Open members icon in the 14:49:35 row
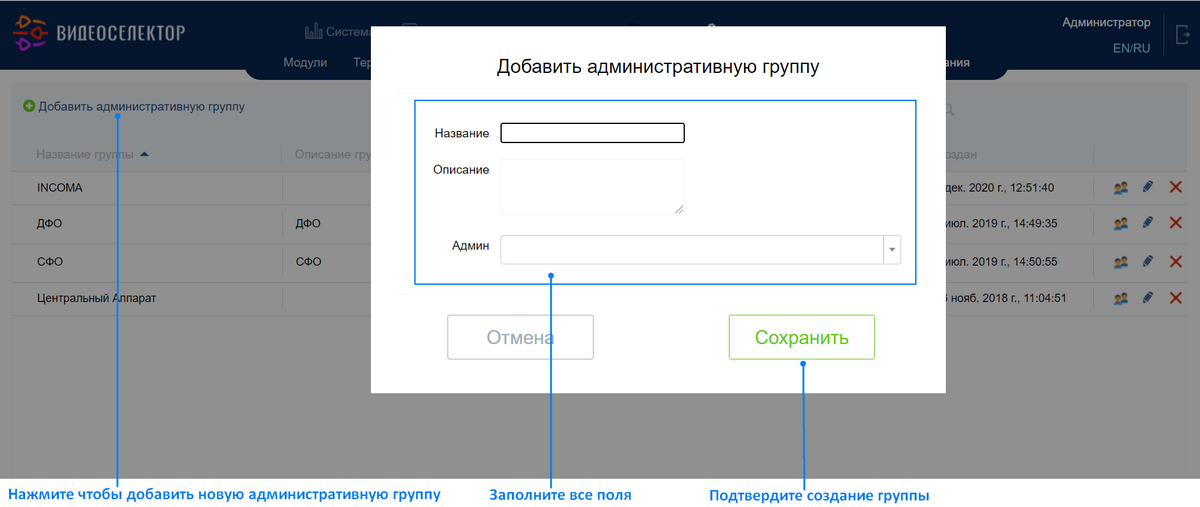Image resolution: width=1200 pixels, height=507 pixels. pyautogui.click(x=1121, y=223)
